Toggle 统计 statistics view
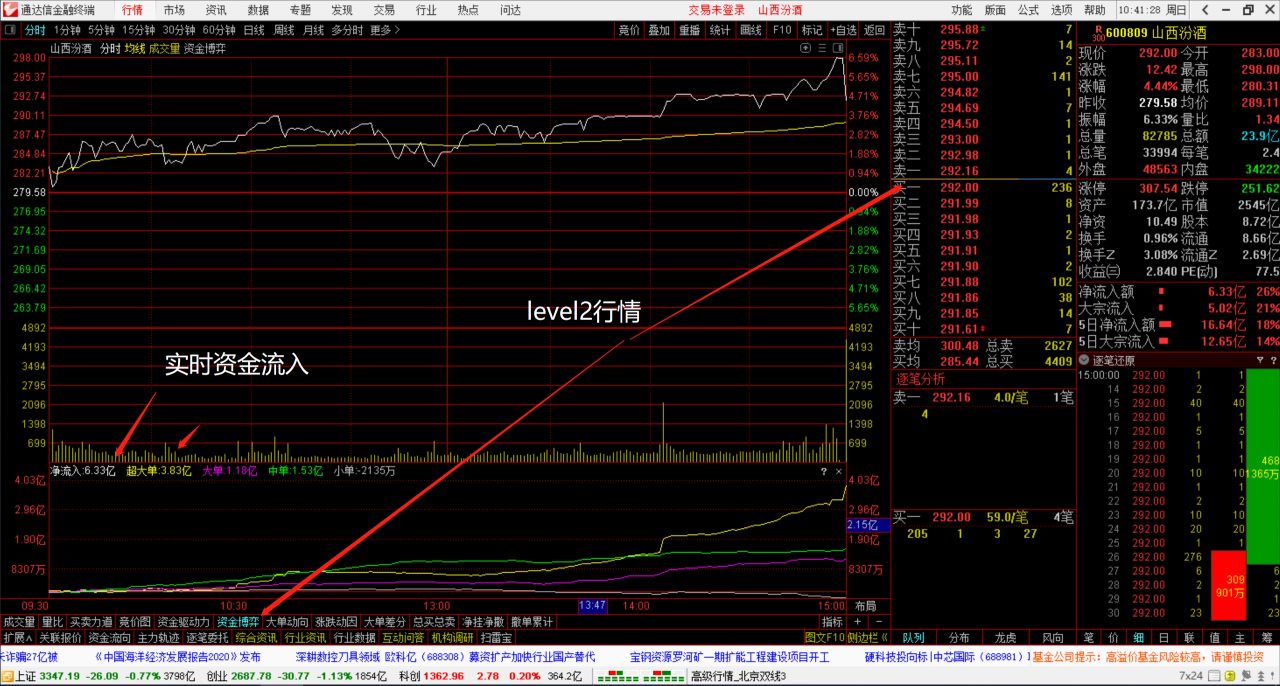Viewport: 1280px width, 686px height. tap(720, 30)
